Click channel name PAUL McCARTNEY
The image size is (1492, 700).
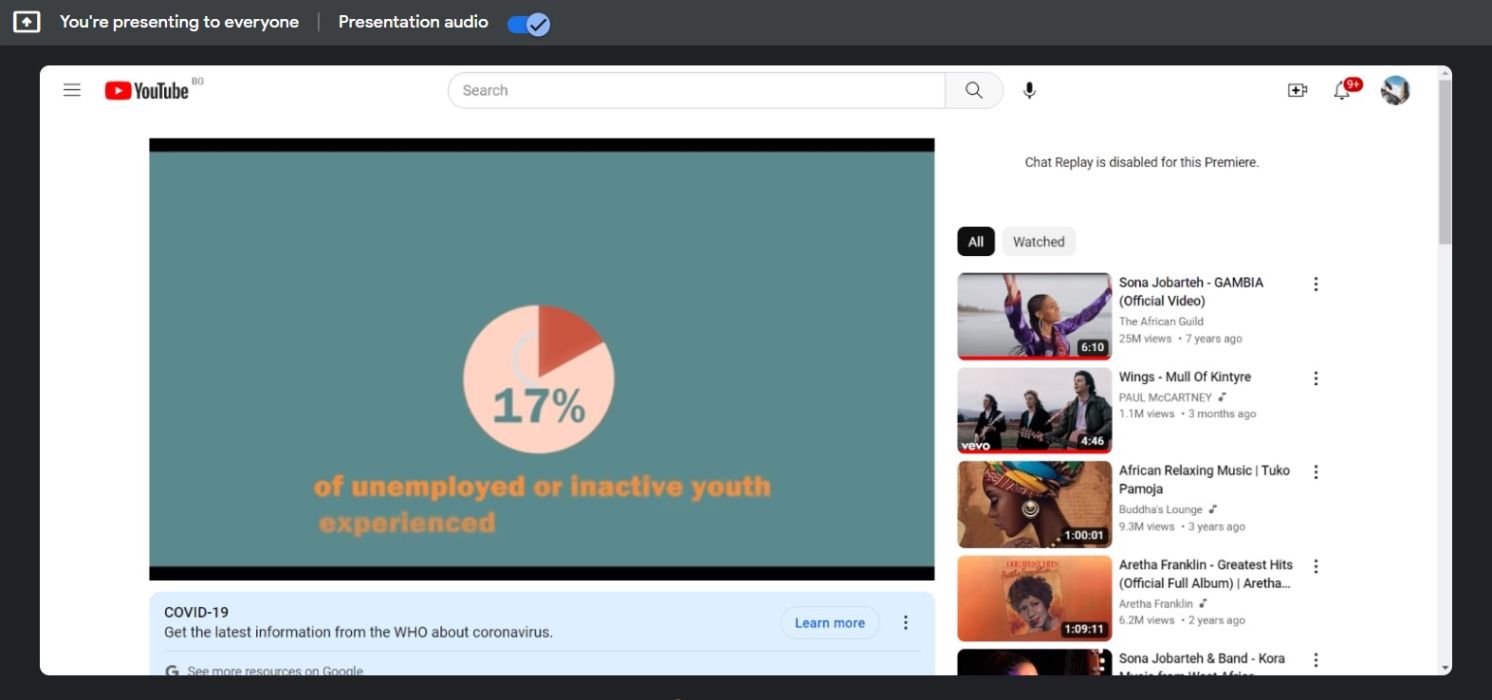[x=1165, y=397]
